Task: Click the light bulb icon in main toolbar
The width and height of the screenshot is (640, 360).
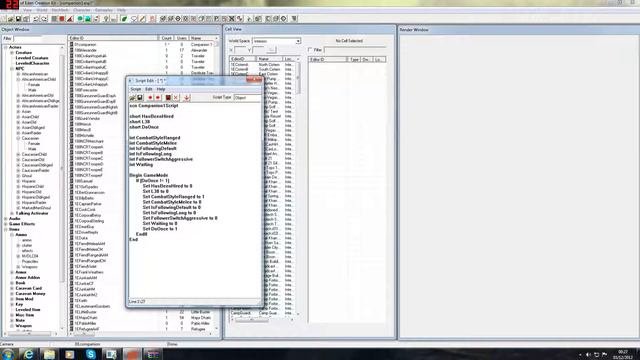Action: point(106,19)
